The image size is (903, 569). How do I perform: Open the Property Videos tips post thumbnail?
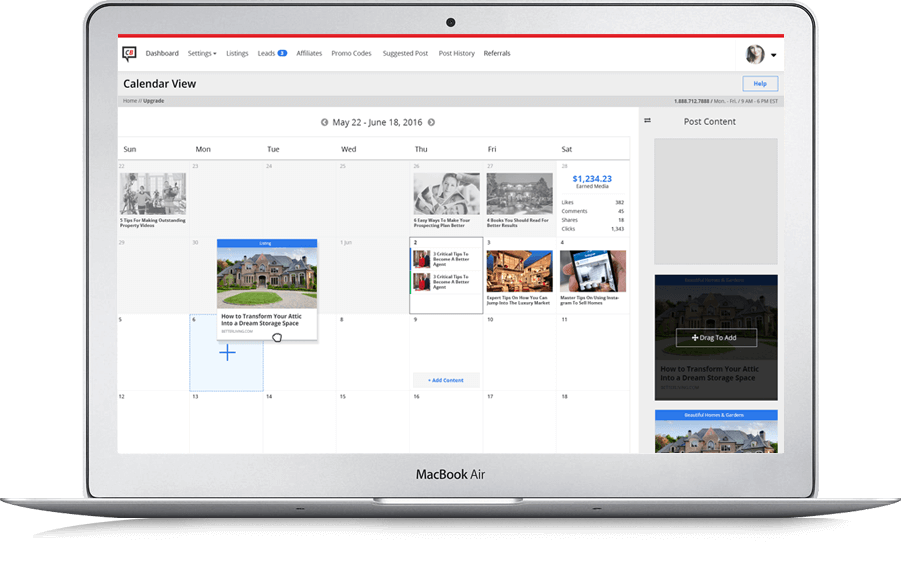point(153,194)
